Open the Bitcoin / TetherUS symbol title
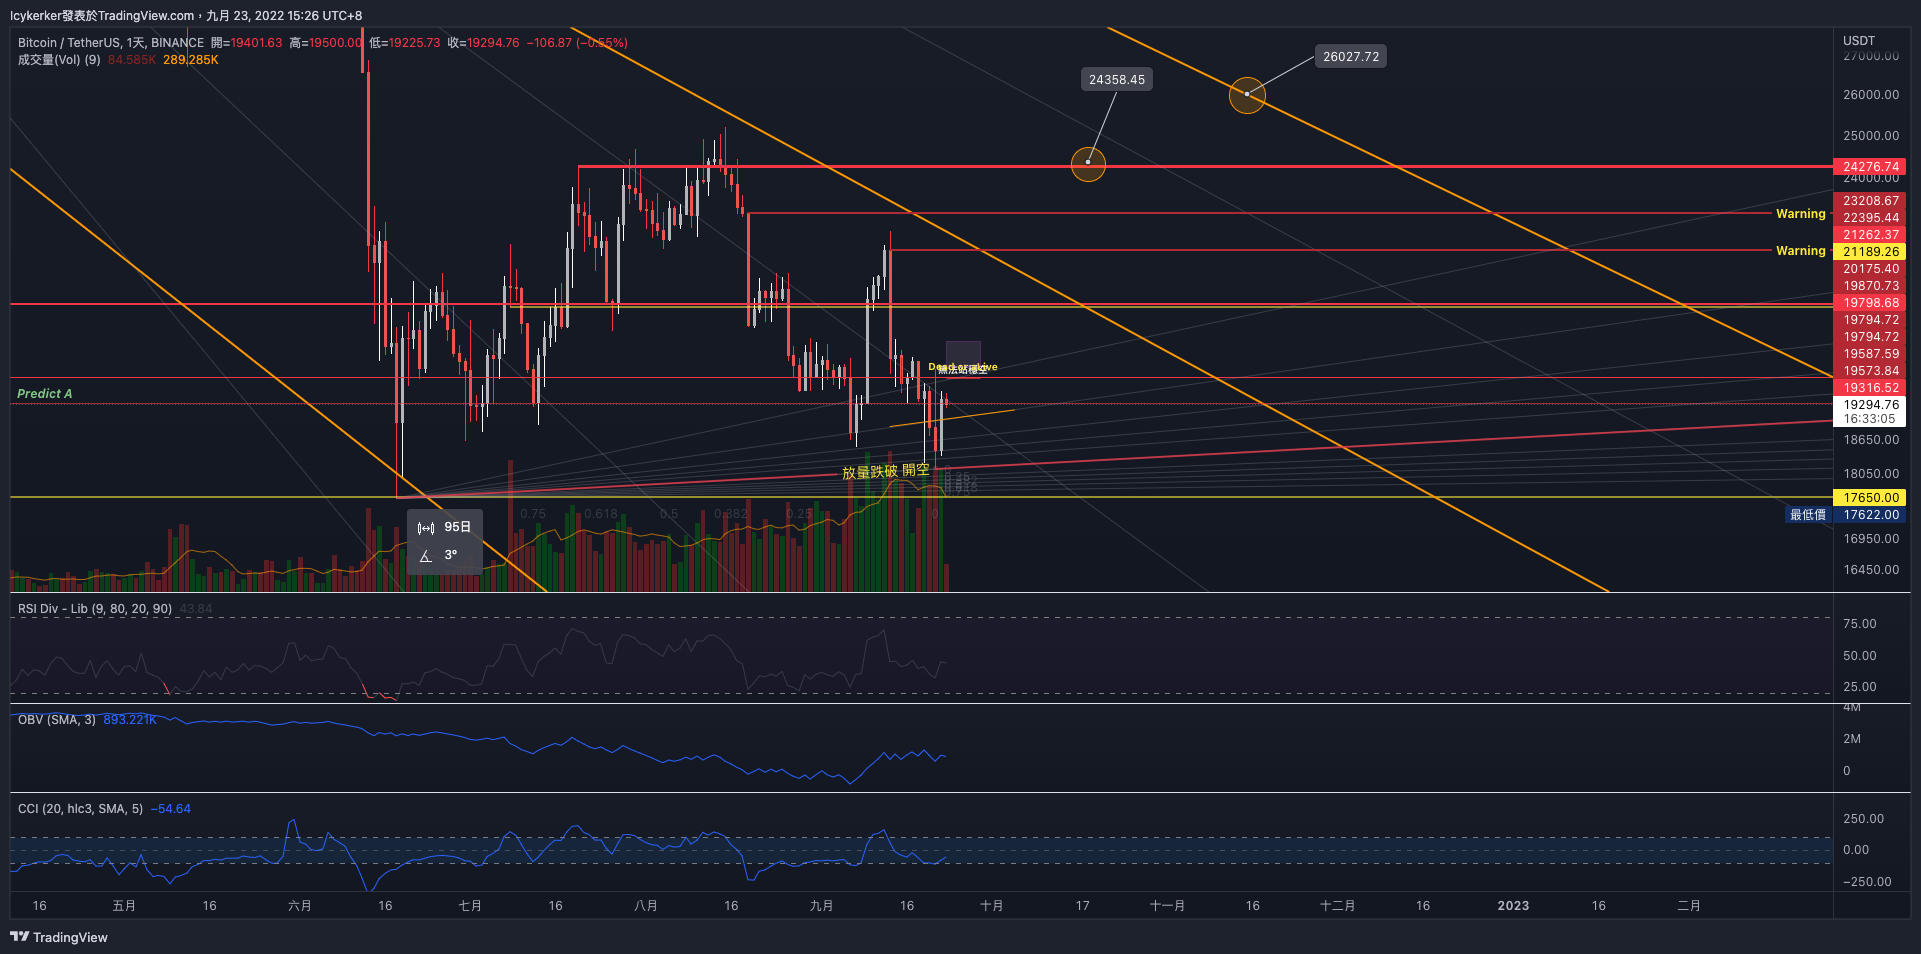The image size is (1921, 954). point(111,43)
